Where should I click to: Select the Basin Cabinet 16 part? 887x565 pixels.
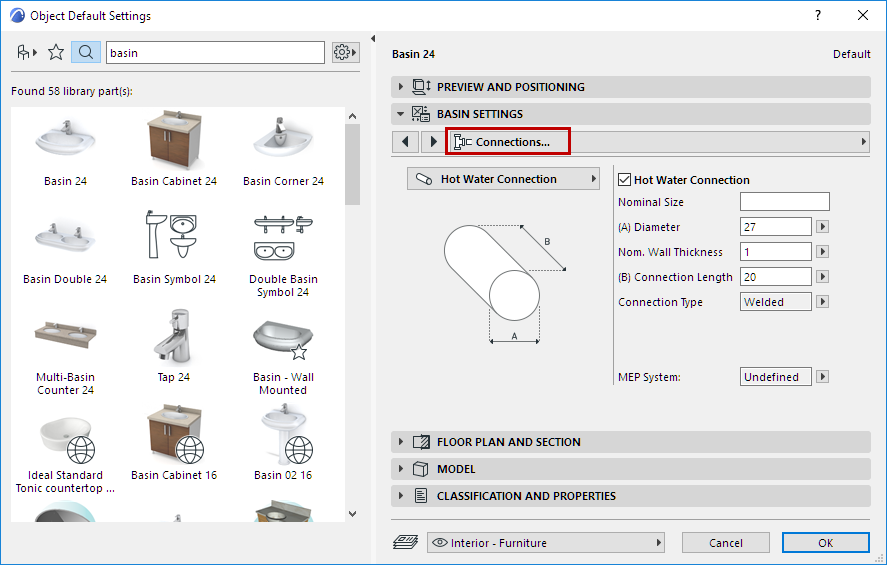coord(174,442)
